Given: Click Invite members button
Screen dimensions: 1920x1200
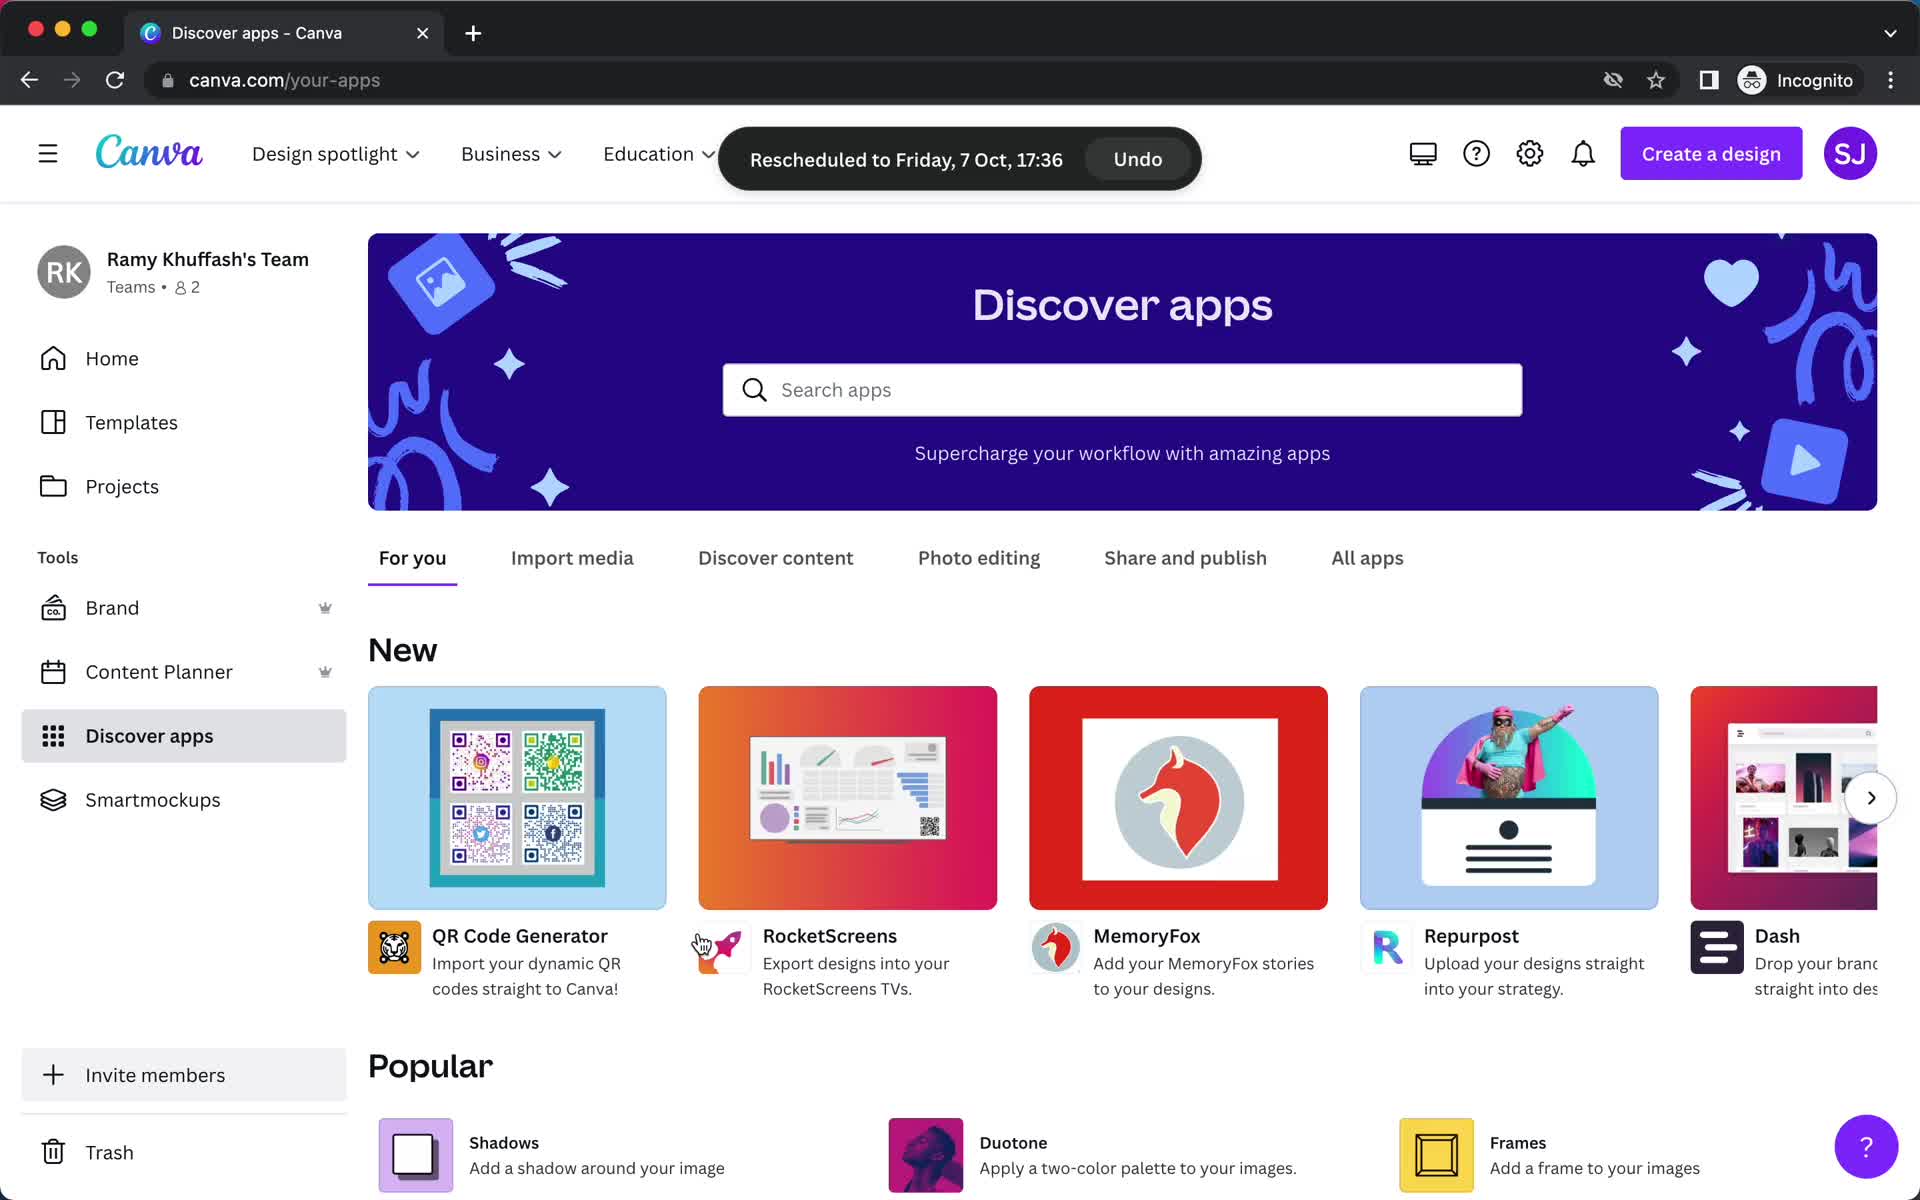Looking at the screenshot, I should (x=184, y=1075).
